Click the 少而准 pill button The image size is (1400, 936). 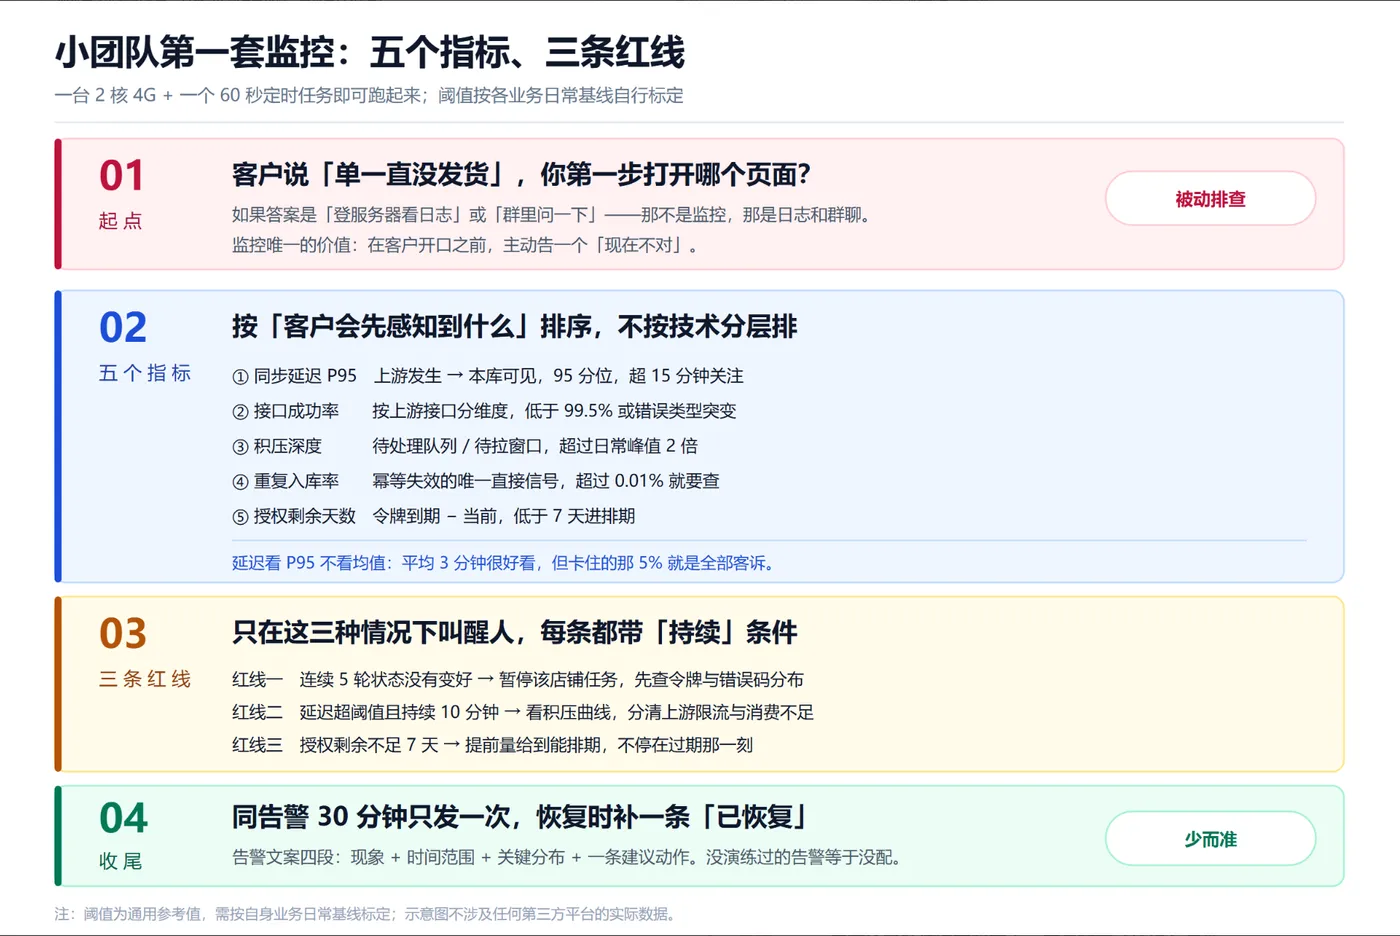[x=1210, y=838]
